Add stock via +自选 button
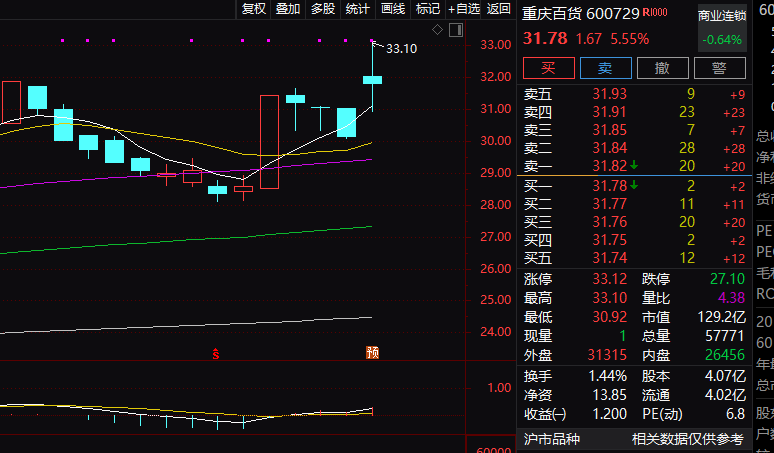The image size is (774, 453). 464,9
